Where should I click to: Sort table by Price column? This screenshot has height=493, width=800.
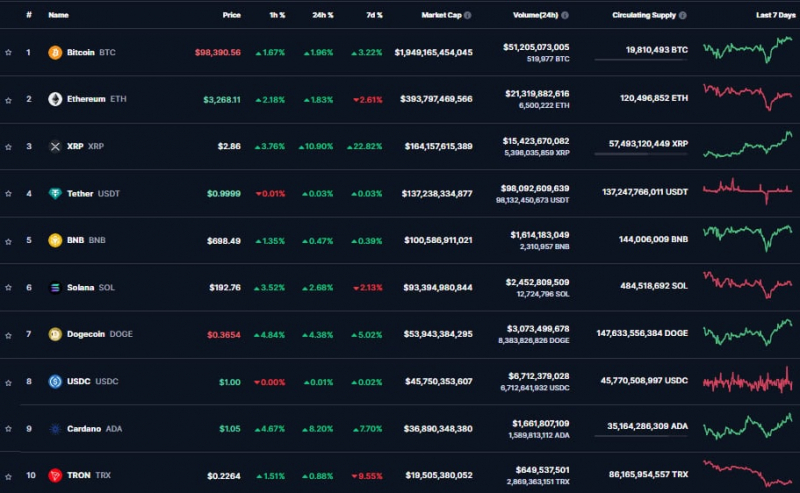click(232, 15)
